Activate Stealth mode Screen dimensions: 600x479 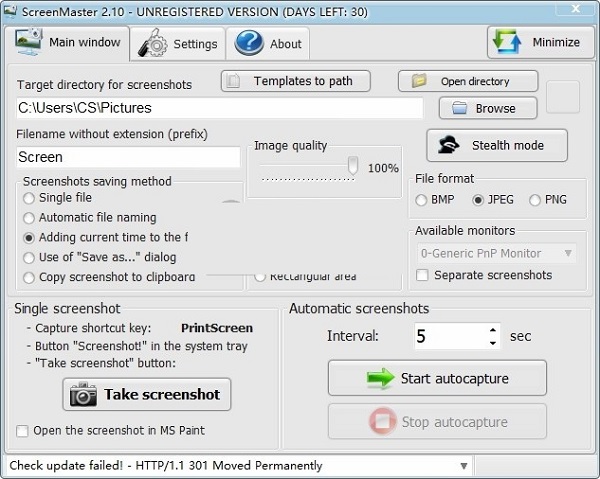(x=497, y=145)
